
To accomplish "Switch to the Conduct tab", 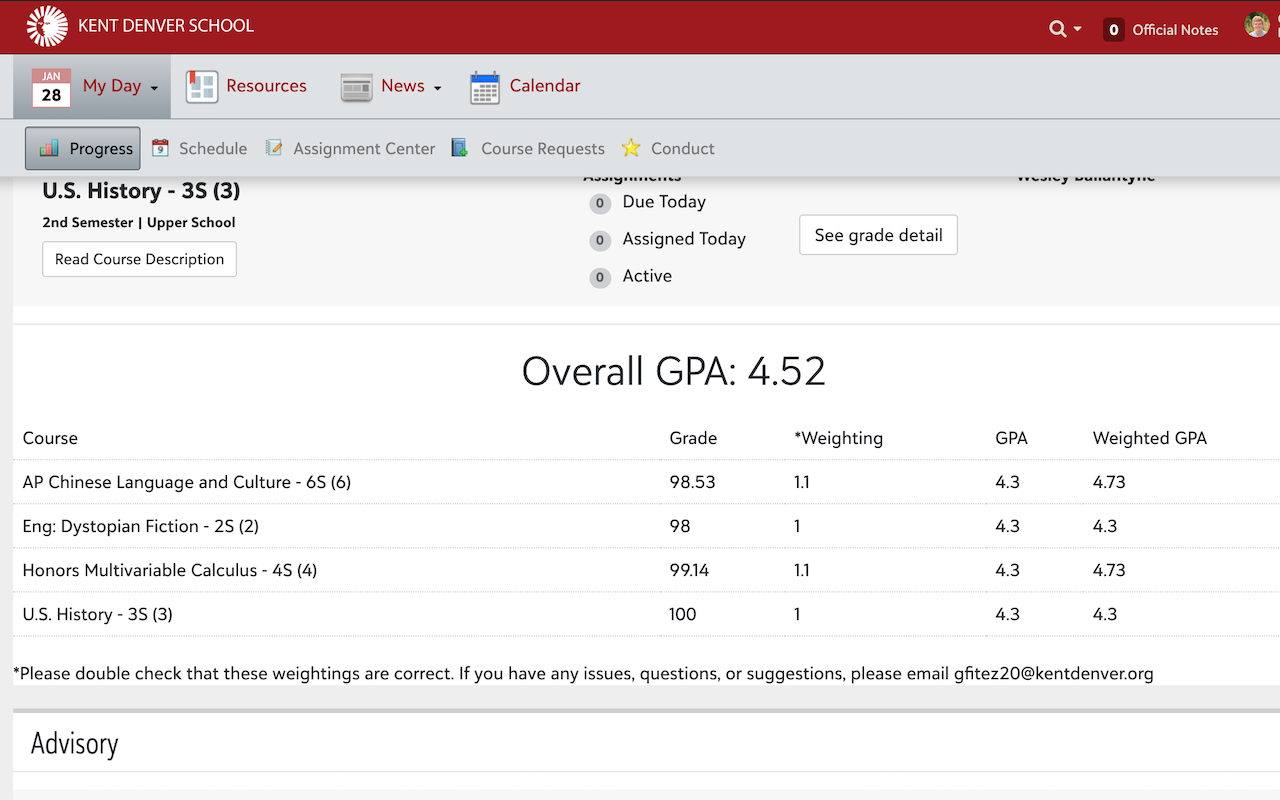I will [x=683, y=149].
